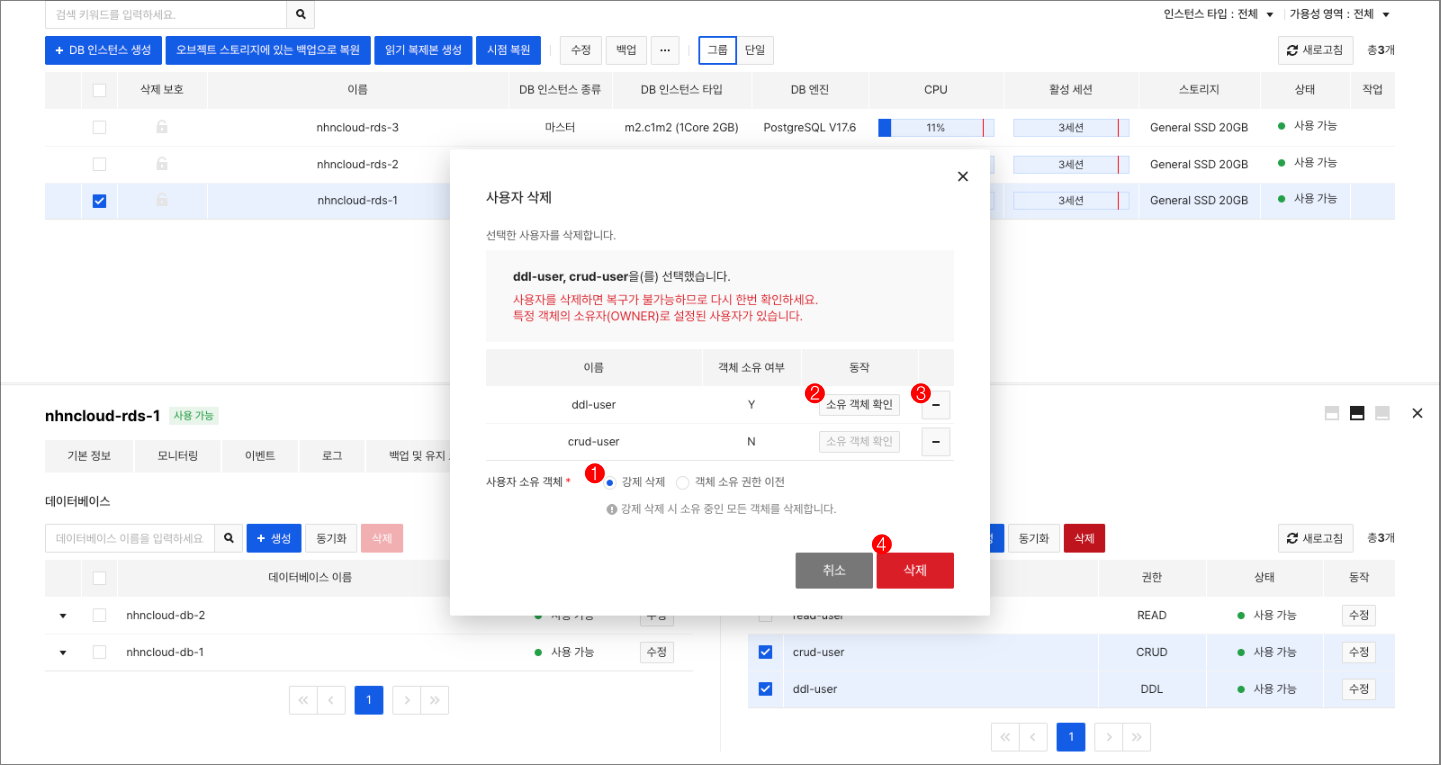Image resolution: width=1441 pixels, height=765 pixels.
Task: Expand the nhncloud-db-1 database row
Action: (x=62, y=651)
